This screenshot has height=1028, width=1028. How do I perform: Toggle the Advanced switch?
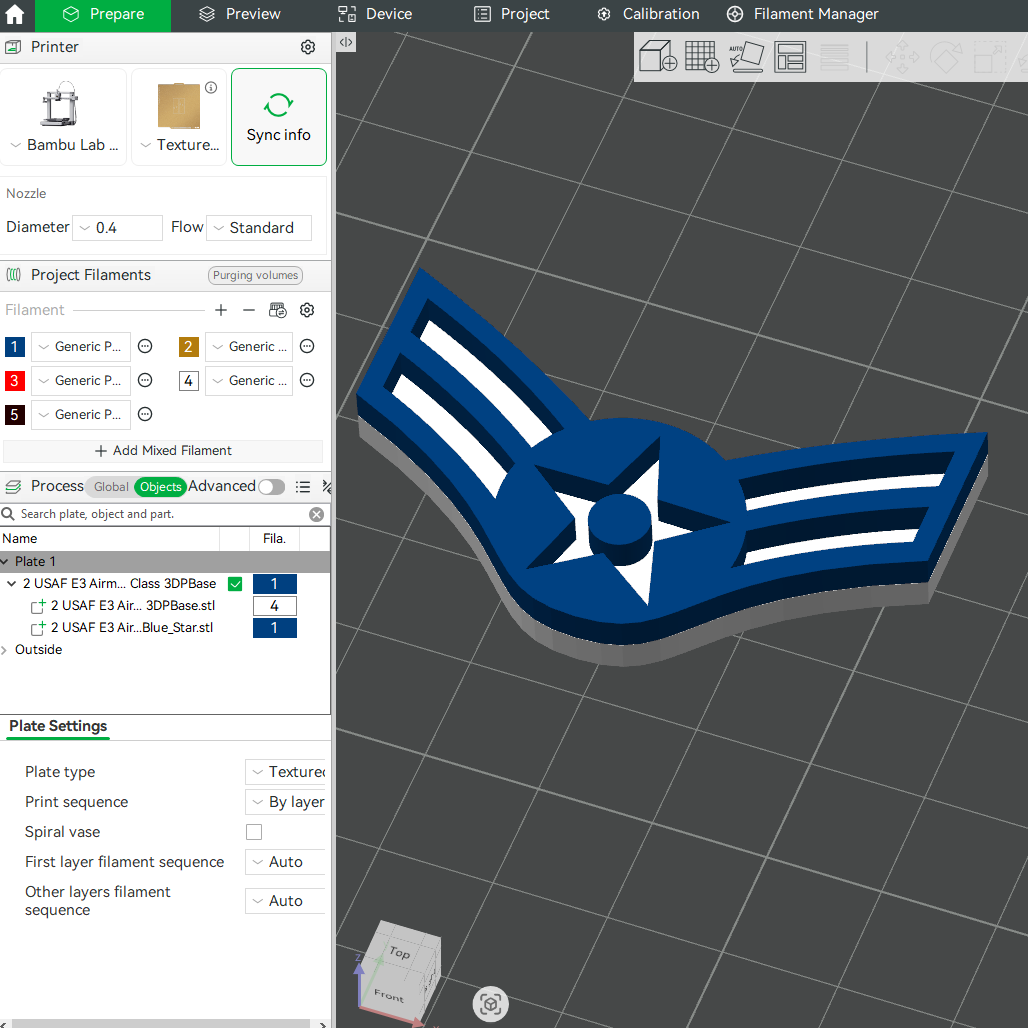[271, 486]
